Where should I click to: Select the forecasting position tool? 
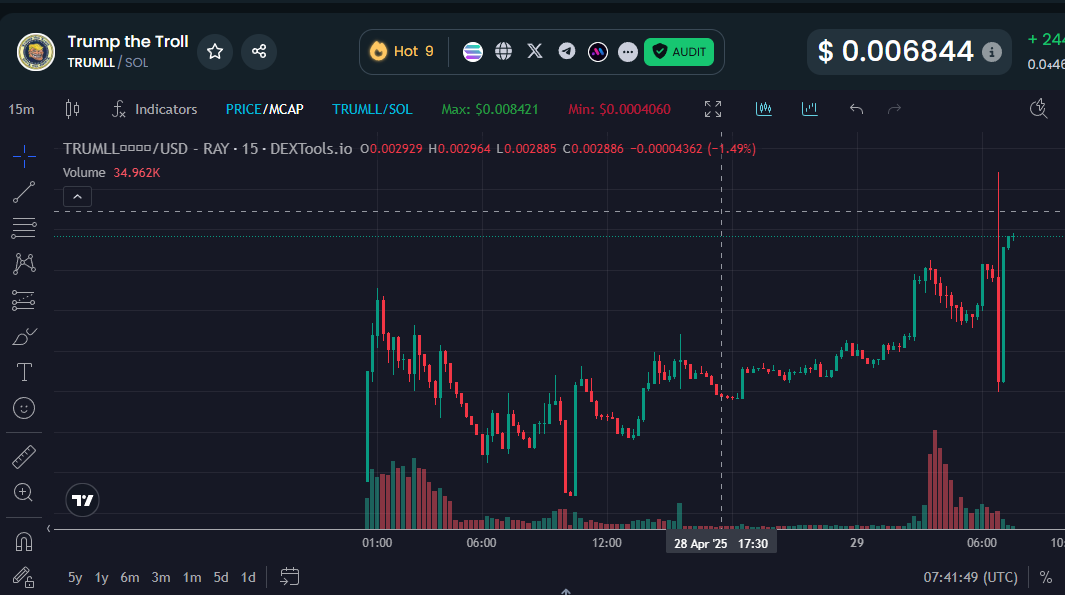click(x=24, y=300)
